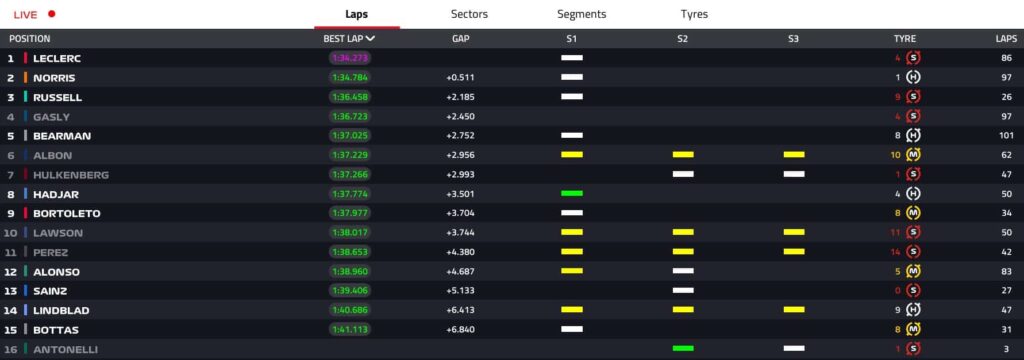1024x360 pixels.
Task: Select driver name LINDBLAD
Action: pyautogui.click(x=61, y=310)
